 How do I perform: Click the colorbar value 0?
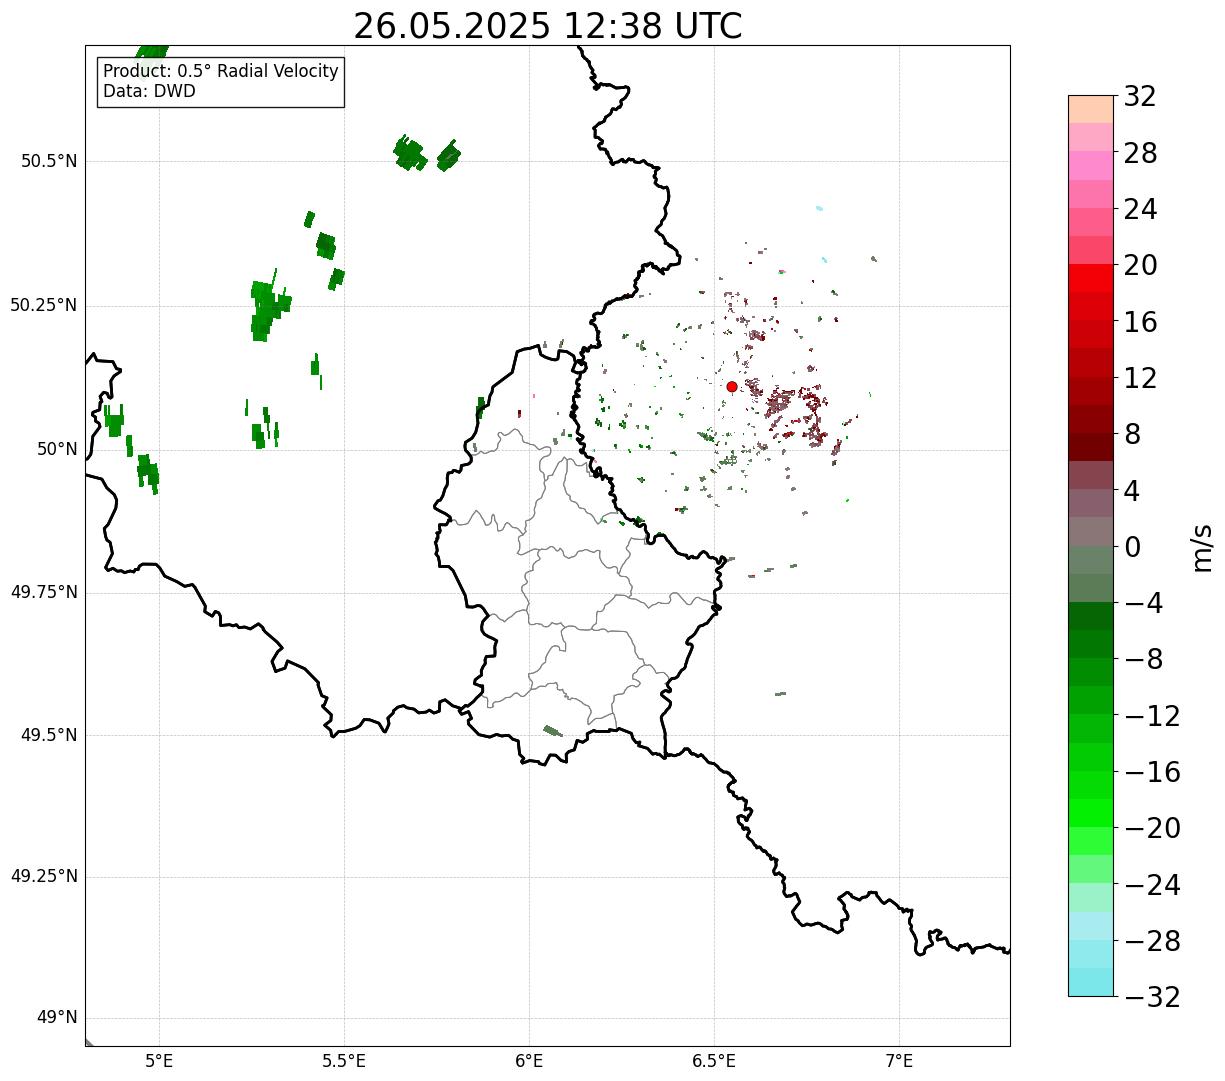point(1132,547)
